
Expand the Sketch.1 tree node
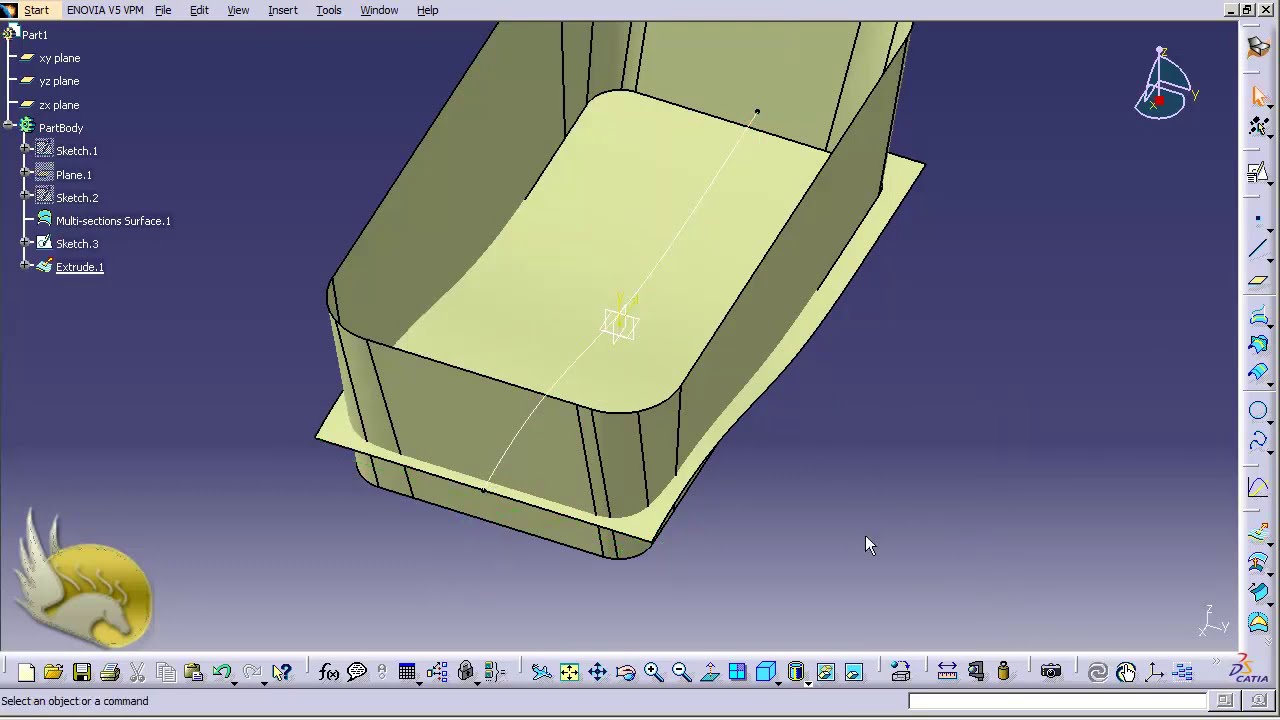coord(25,150)
